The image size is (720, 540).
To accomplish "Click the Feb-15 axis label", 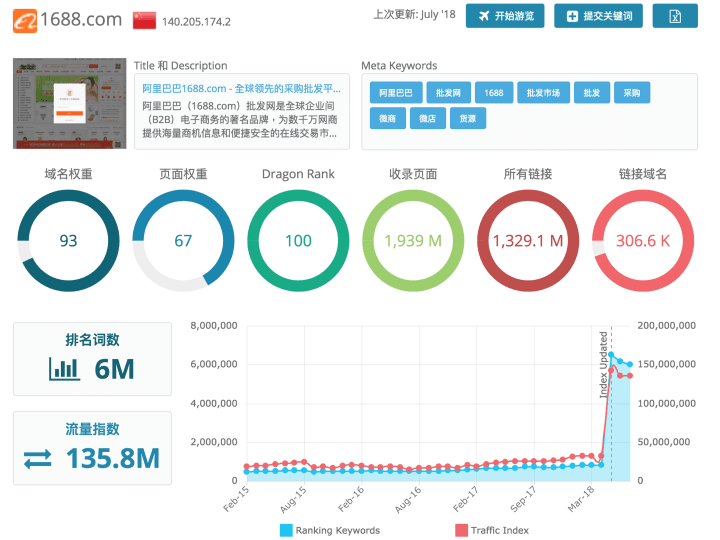I will tap(236, 499).
